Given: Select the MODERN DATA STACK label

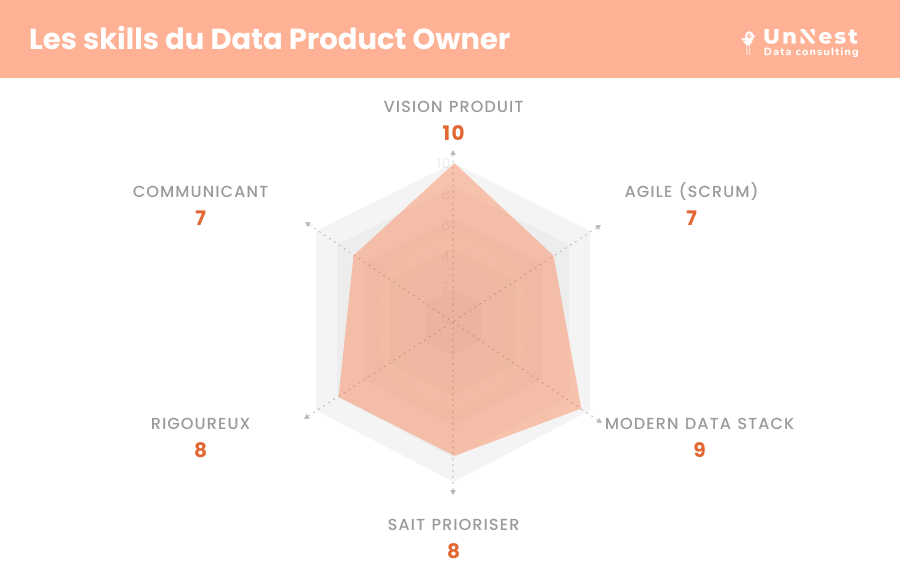Looking at the screenshot, I should 699,424.
